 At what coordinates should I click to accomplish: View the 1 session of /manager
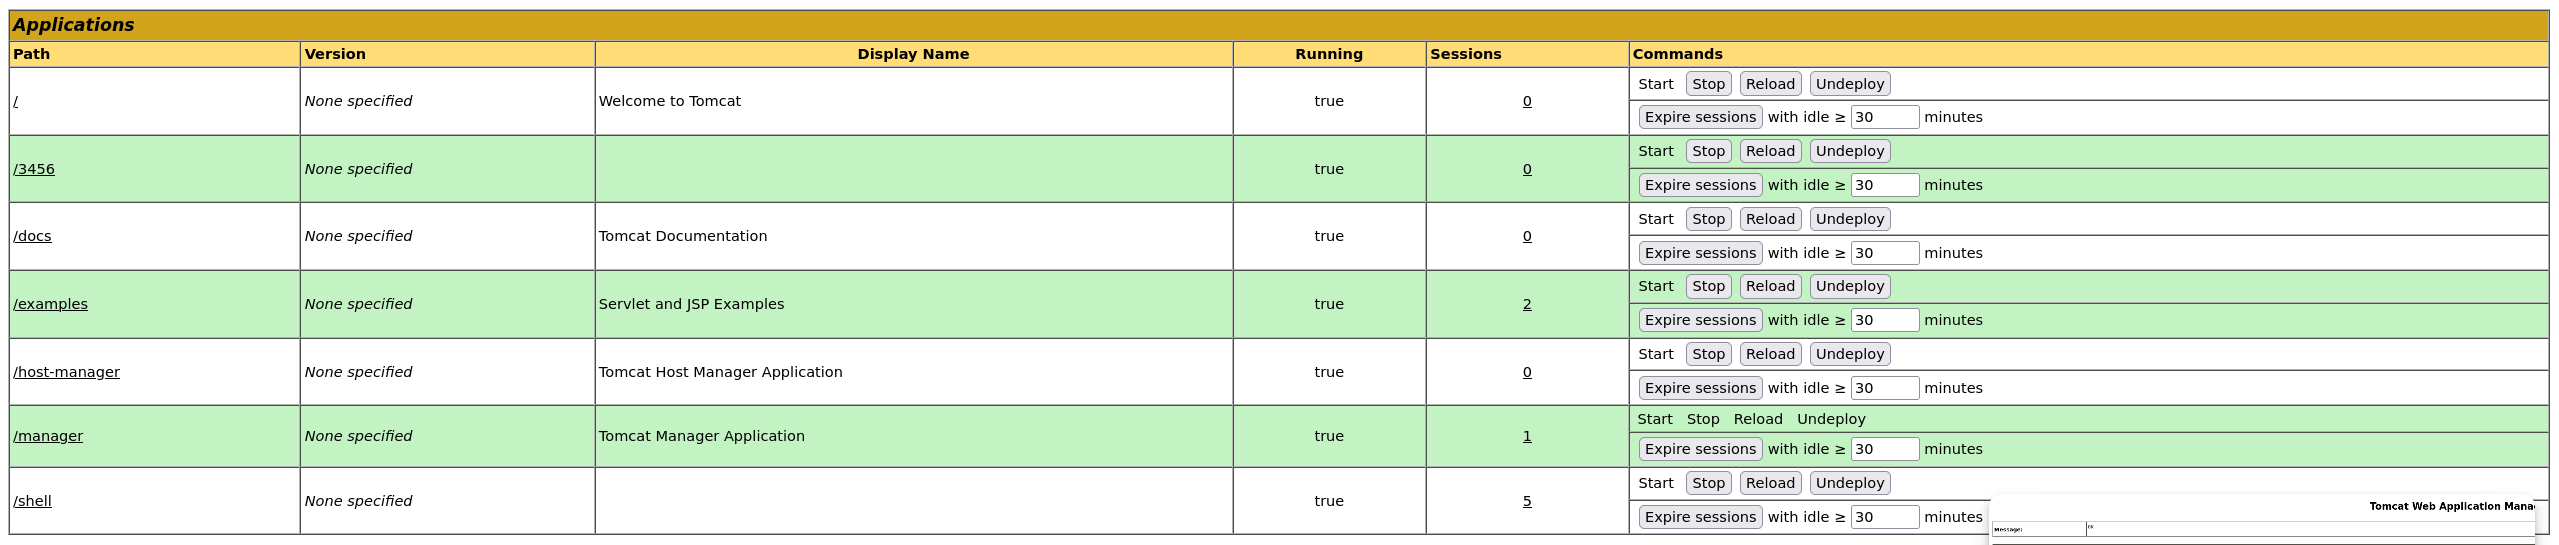point(1527,436)
